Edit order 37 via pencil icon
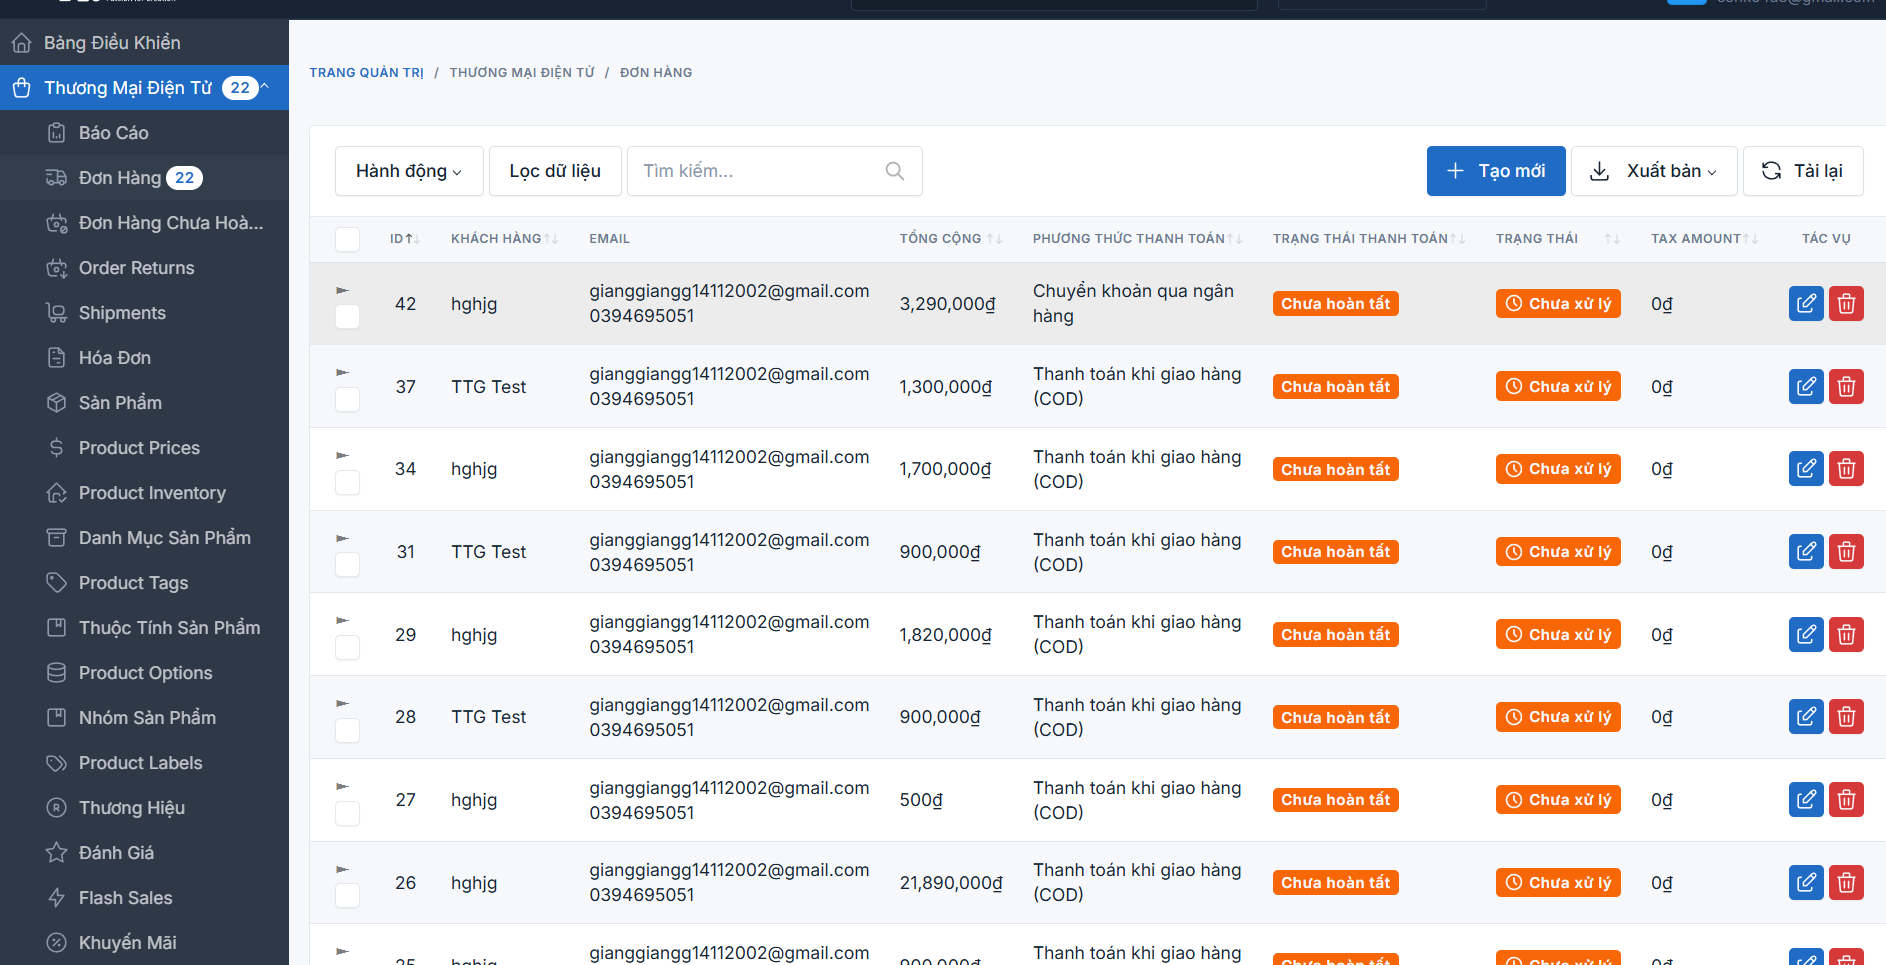 pos(1806,386)
